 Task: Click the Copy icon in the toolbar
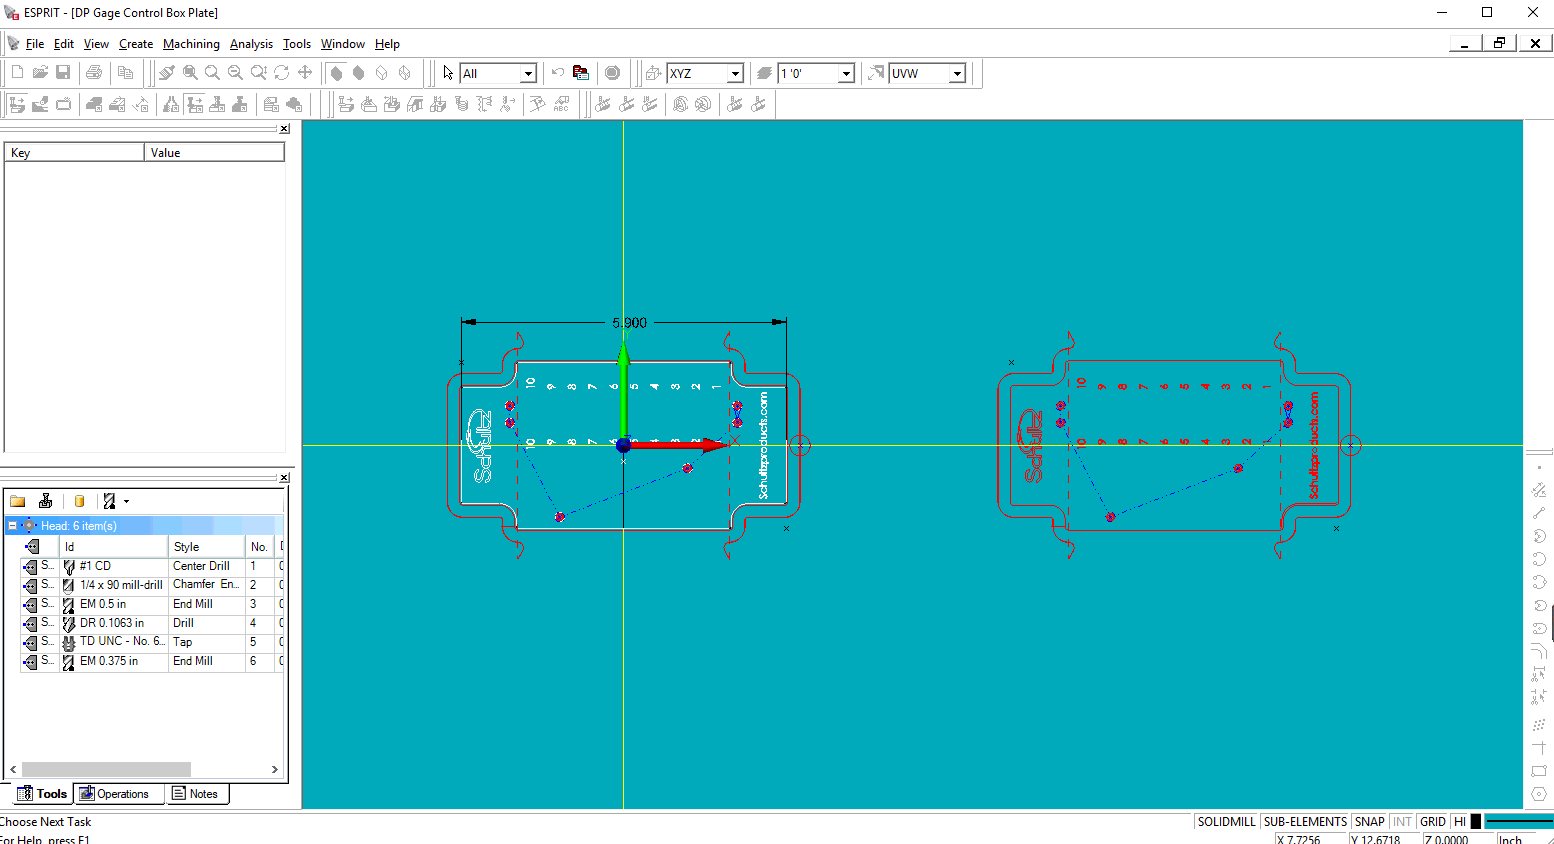[x=125, y=72]
